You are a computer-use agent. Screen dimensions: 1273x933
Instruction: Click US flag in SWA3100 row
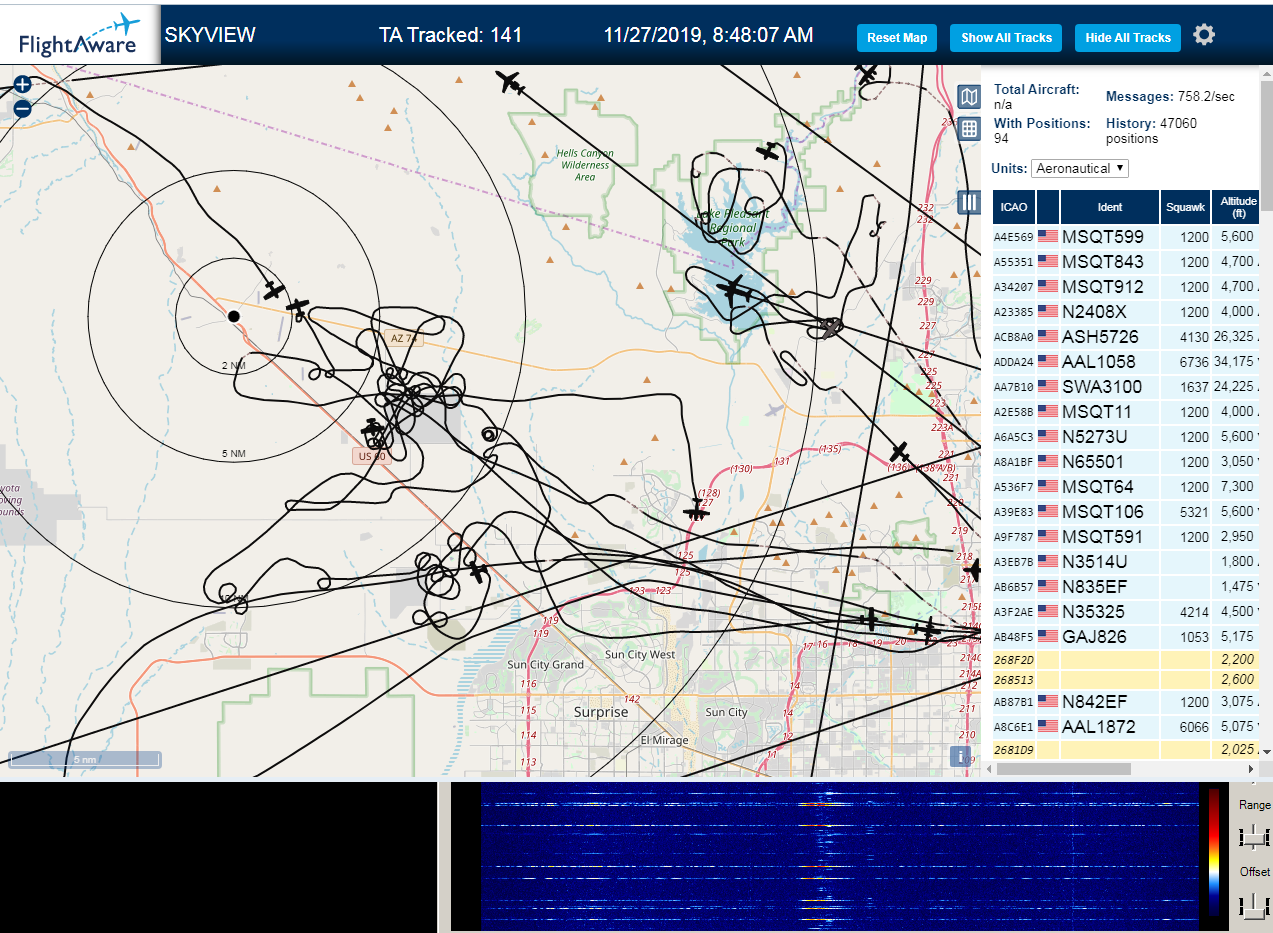point(1048,387)
